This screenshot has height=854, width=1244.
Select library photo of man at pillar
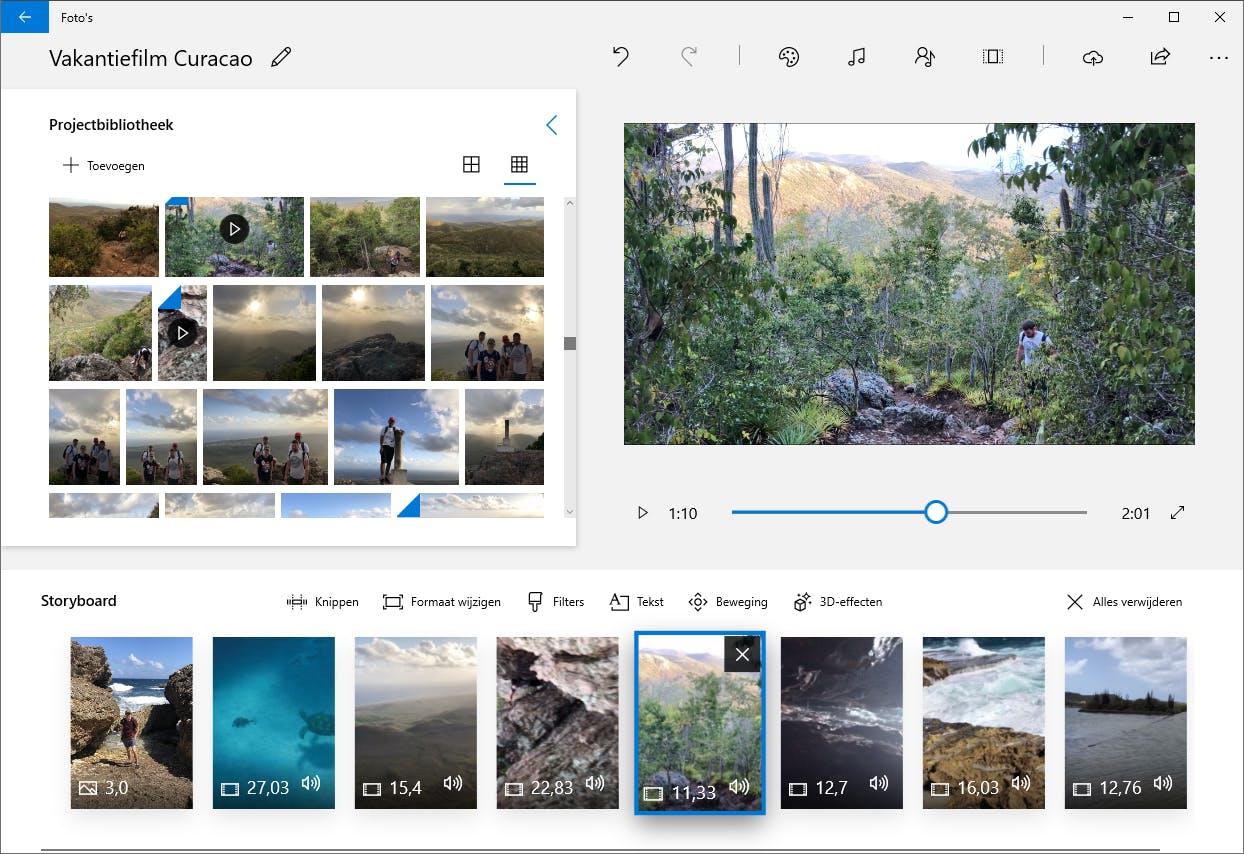click(x=396, y=437)
